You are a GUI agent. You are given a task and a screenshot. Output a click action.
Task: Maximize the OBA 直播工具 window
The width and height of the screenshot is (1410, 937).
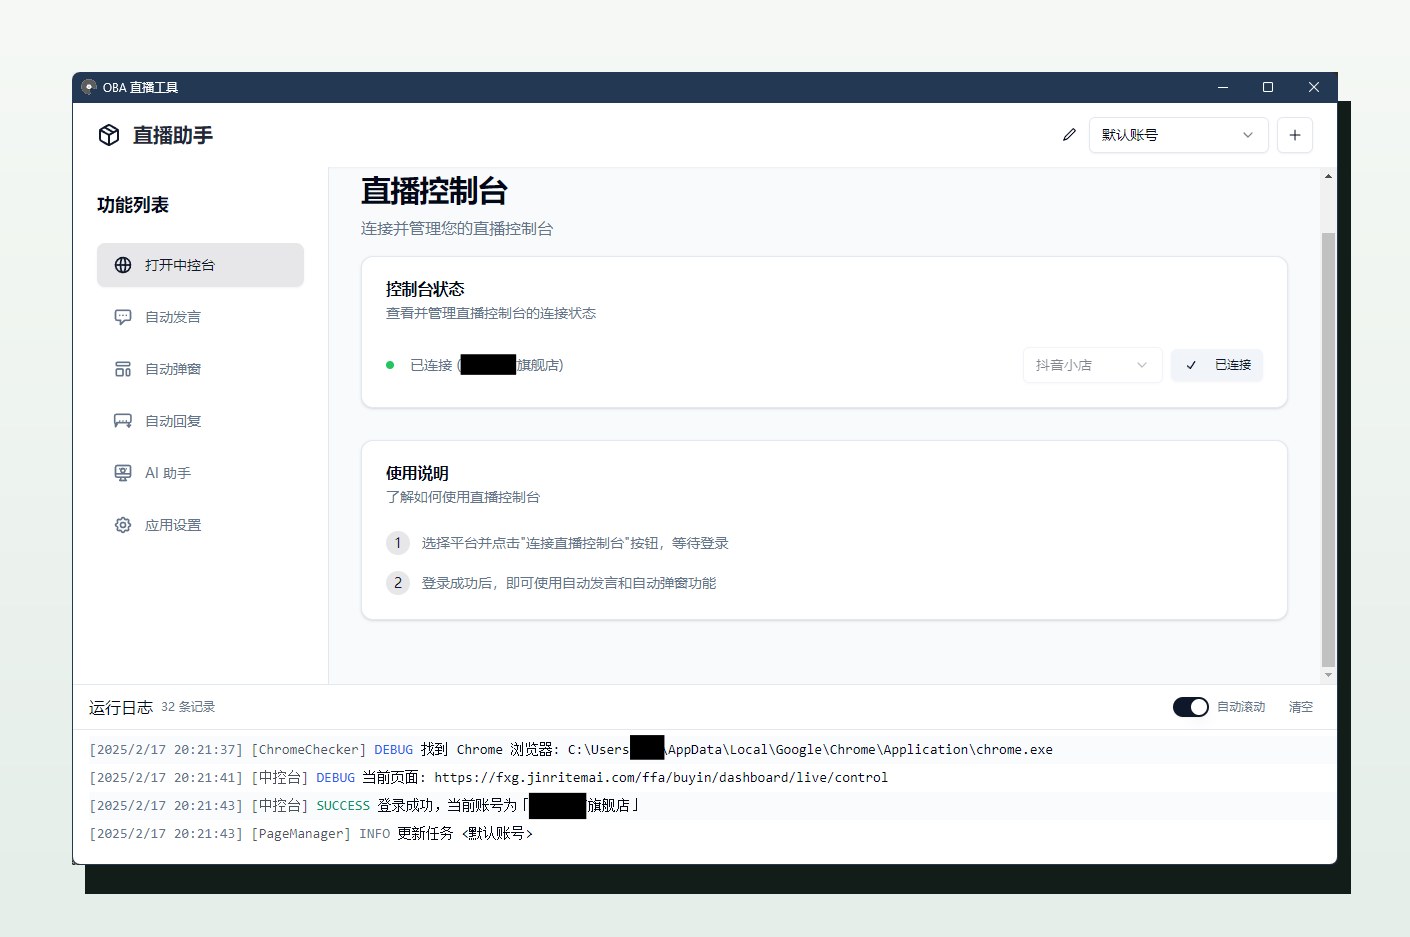click(x=1268, y=87)
